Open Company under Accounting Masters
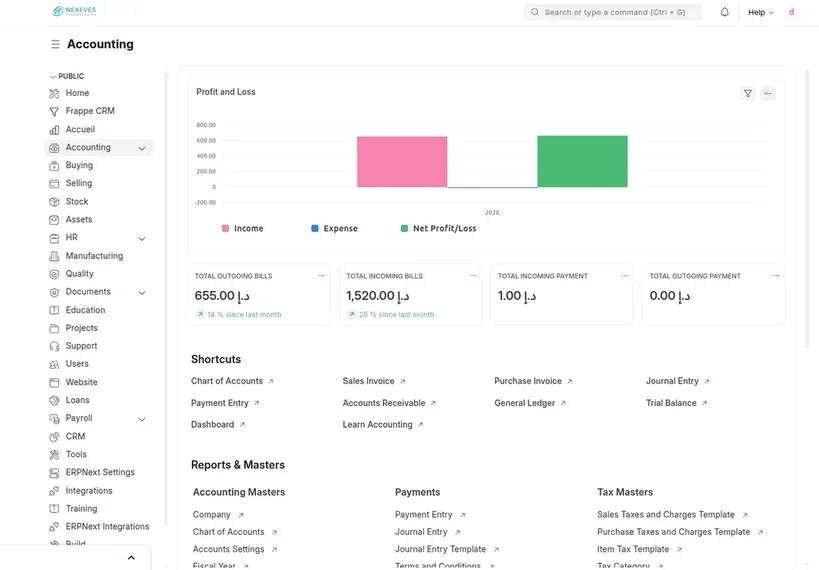The width and height of the screenshot is (819, 570). (x=218, y=515)
